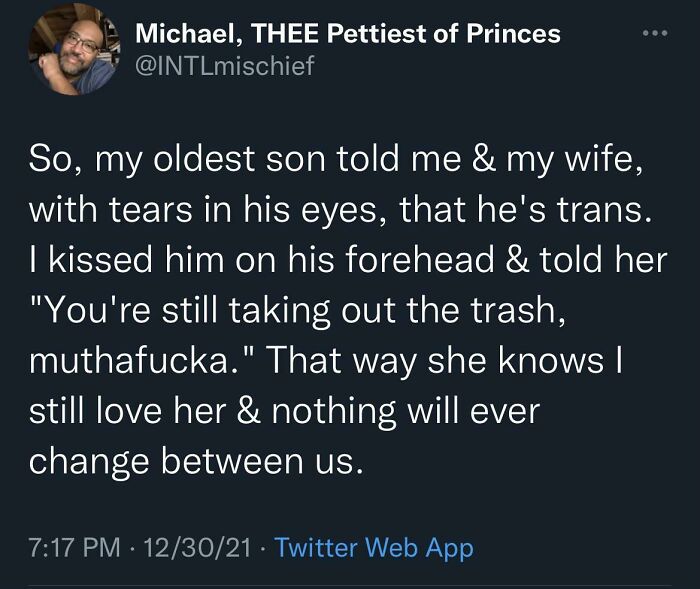
Task: Open the Twitter Web App source link
Action: tap(373, 548)
